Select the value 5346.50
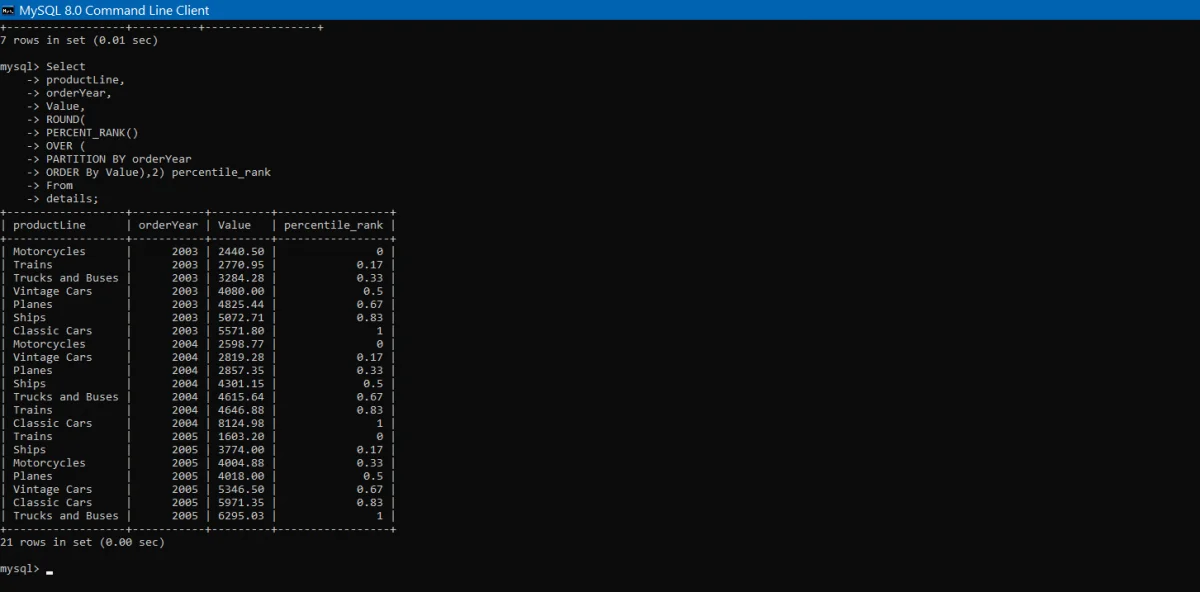1200x592 pixels. (x=241, y=489)
